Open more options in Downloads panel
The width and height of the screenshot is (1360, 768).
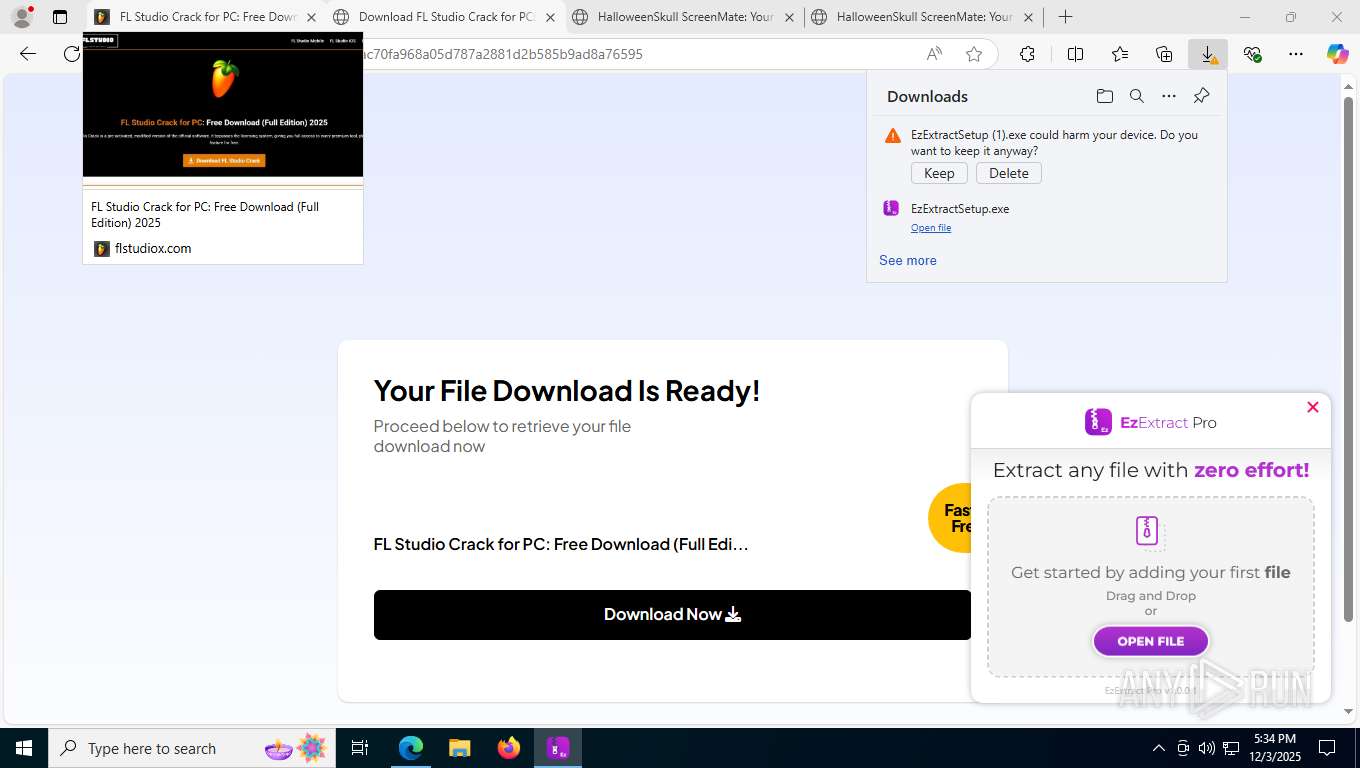[x=1169, y=96]
